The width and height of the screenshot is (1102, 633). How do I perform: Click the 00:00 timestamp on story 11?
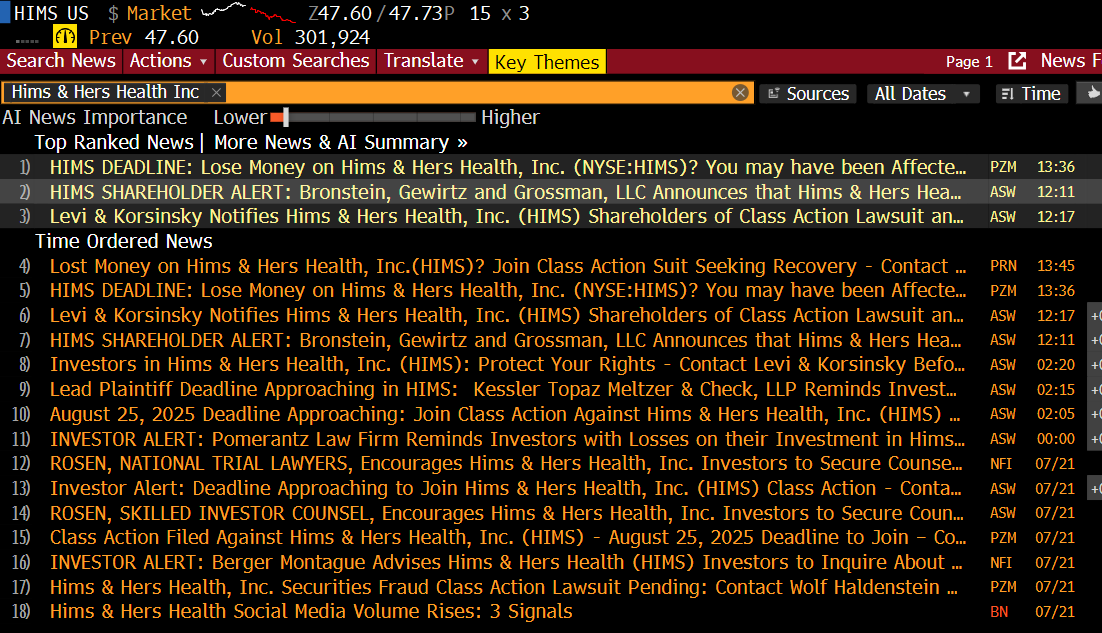1056,439
